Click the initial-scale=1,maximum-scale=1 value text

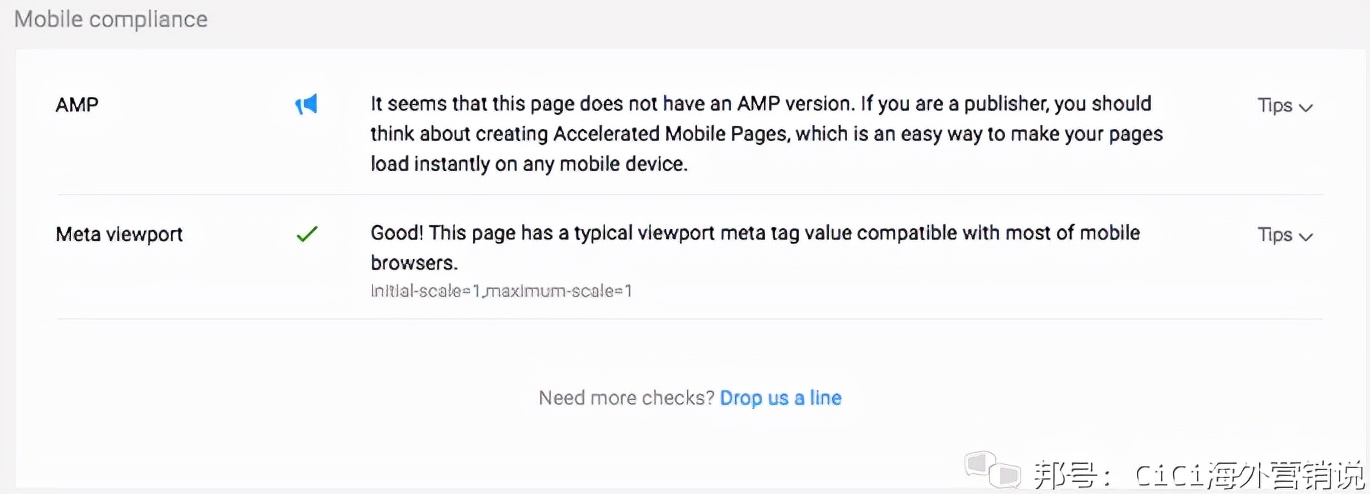501,291
